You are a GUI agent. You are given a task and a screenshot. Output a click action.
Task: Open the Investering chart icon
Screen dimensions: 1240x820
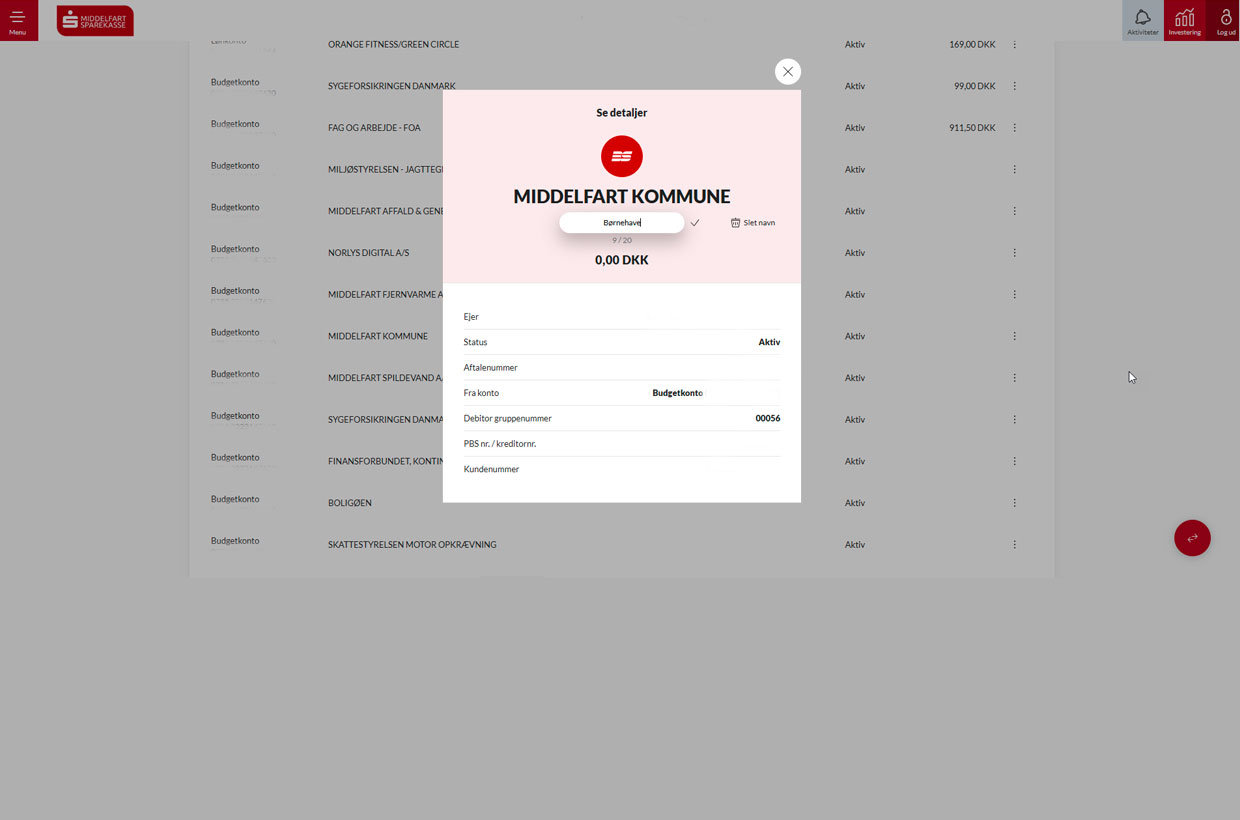[1184, 20]
